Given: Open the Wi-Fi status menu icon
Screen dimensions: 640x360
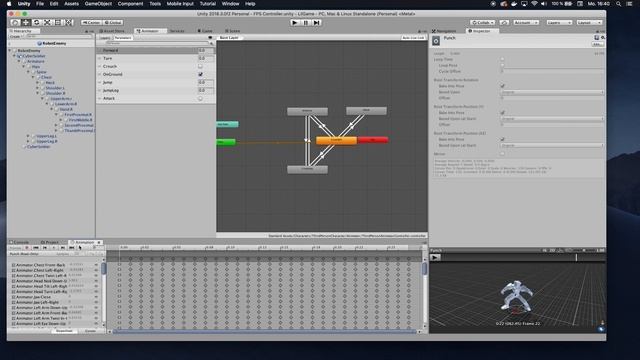Looking at the screenshot, I should (534, 4).
